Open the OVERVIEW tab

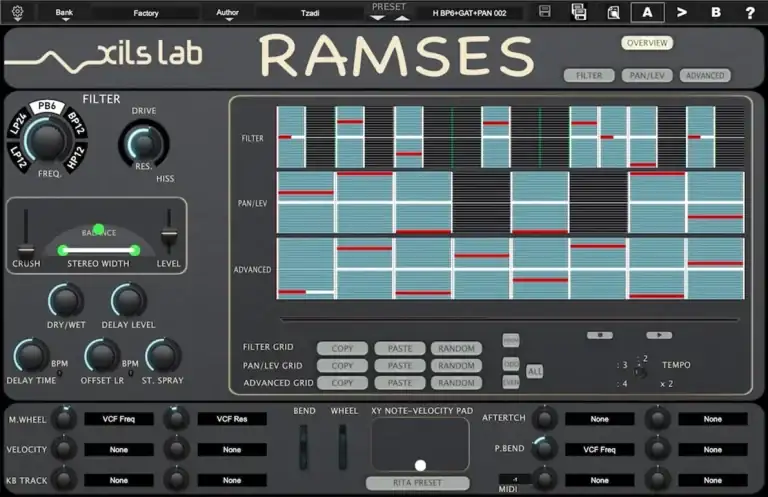[647, 43]
